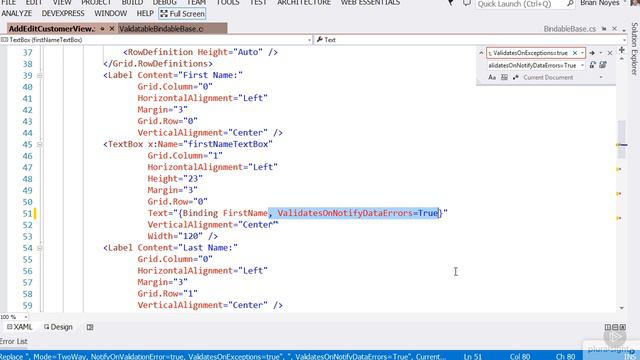Viewport: 640px width, 360px height.
Task: Open the WEB ESSENTIALS menu
Action: (370, 2)
